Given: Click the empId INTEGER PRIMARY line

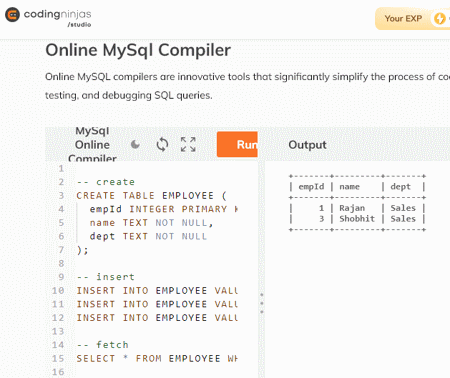Looking at the screenshot, I should pos(163,209).
